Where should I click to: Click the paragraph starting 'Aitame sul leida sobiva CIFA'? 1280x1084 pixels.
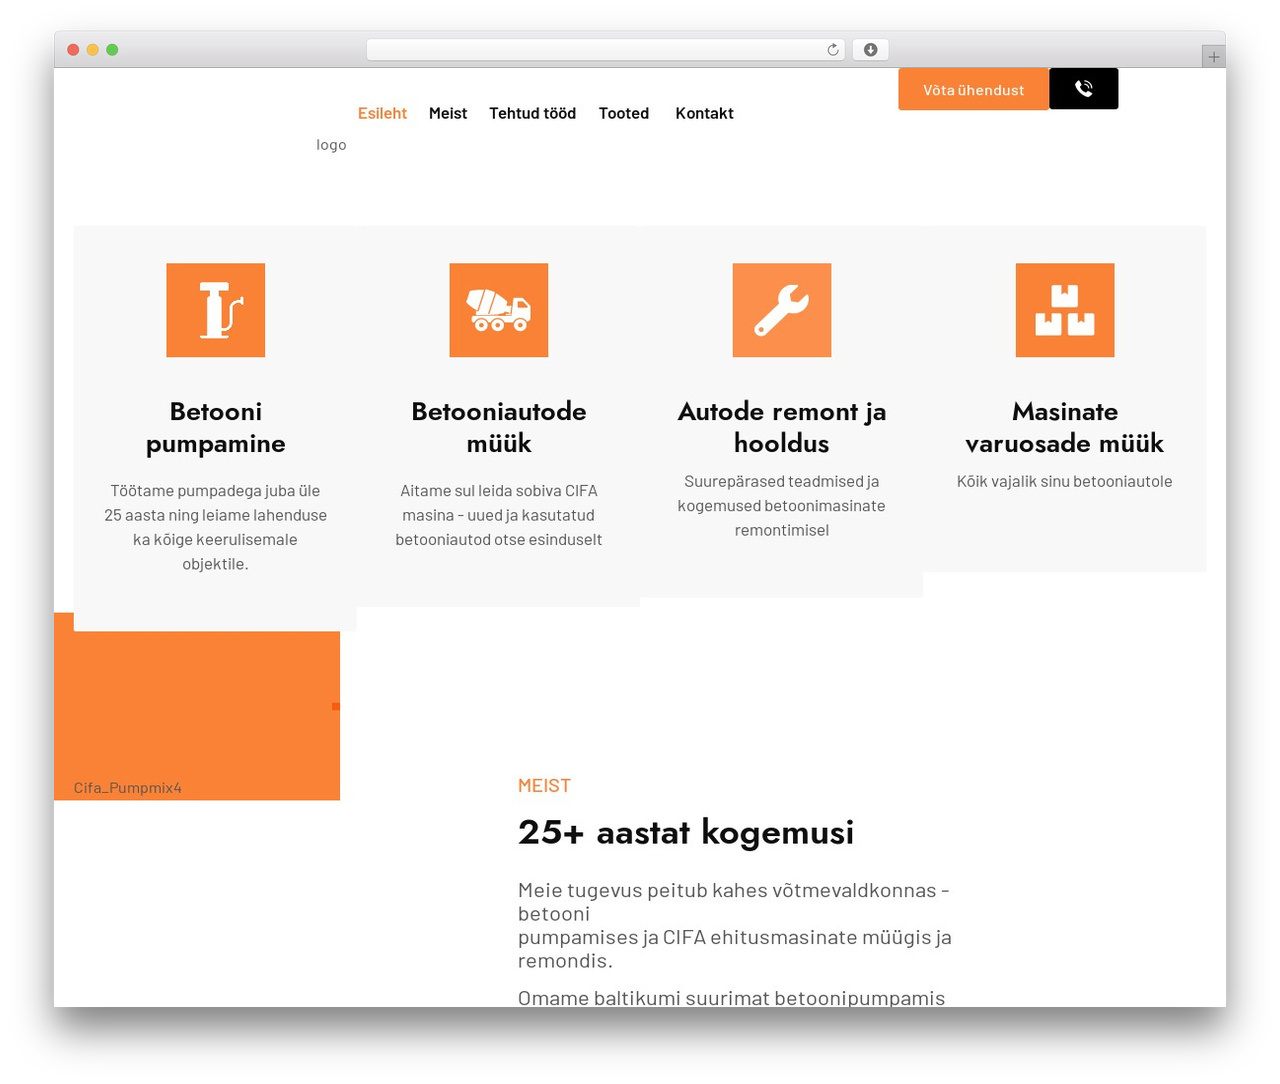498,515
